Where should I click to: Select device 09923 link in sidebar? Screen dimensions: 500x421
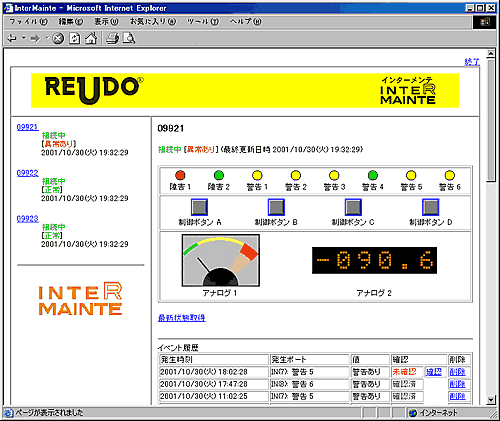(28, 219)
